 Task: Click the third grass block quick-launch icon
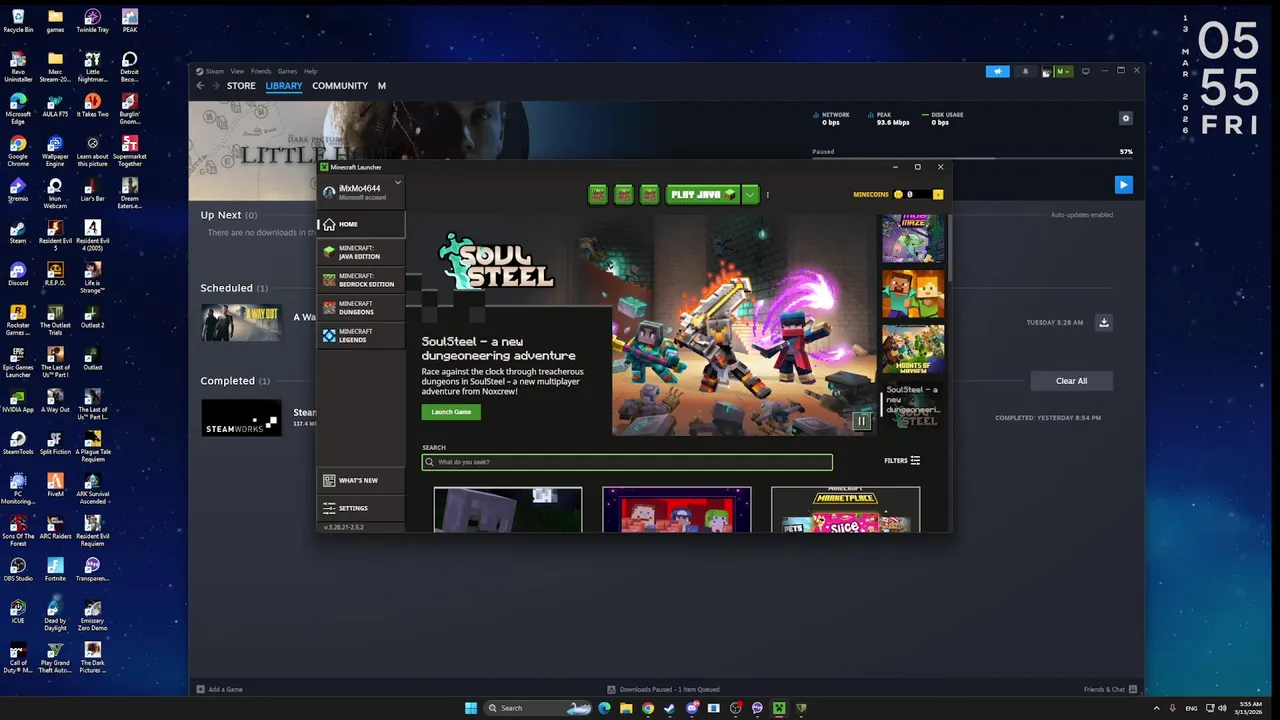pos(650,195)
